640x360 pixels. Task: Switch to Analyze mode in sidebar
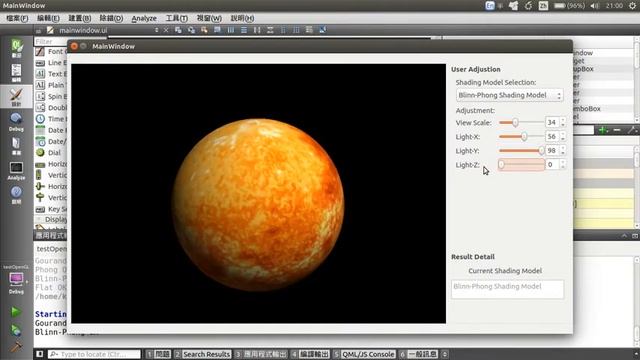pyautogui.click(x=16, y=171)
